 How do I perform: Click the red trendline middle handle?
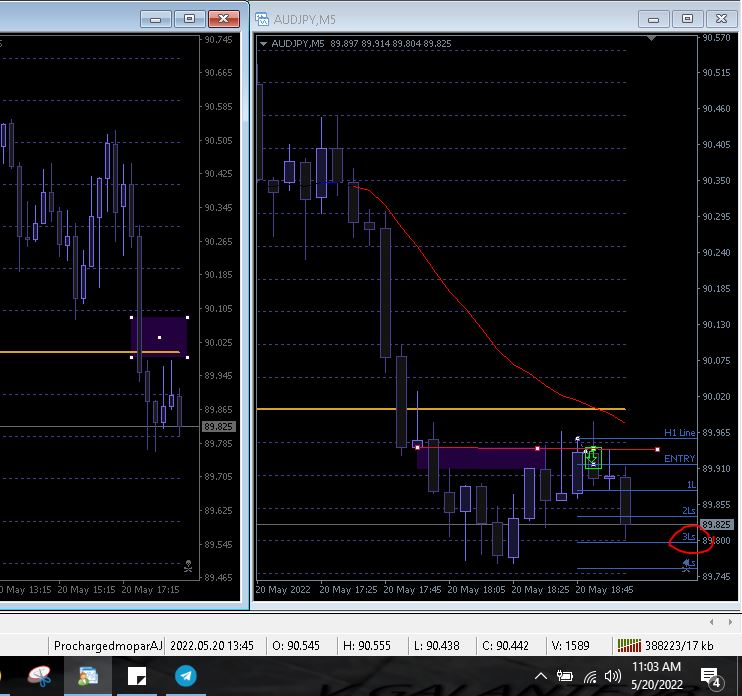537,448
